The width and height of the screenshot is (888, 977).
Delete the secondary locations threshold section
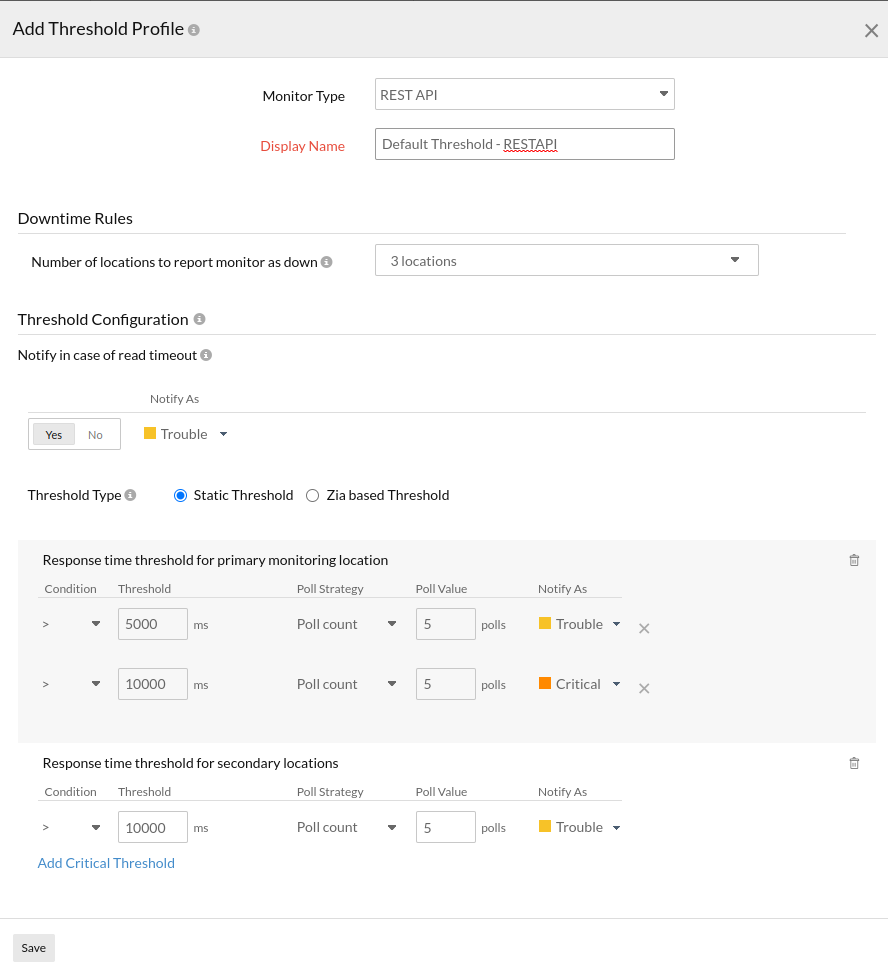[854, 763]
